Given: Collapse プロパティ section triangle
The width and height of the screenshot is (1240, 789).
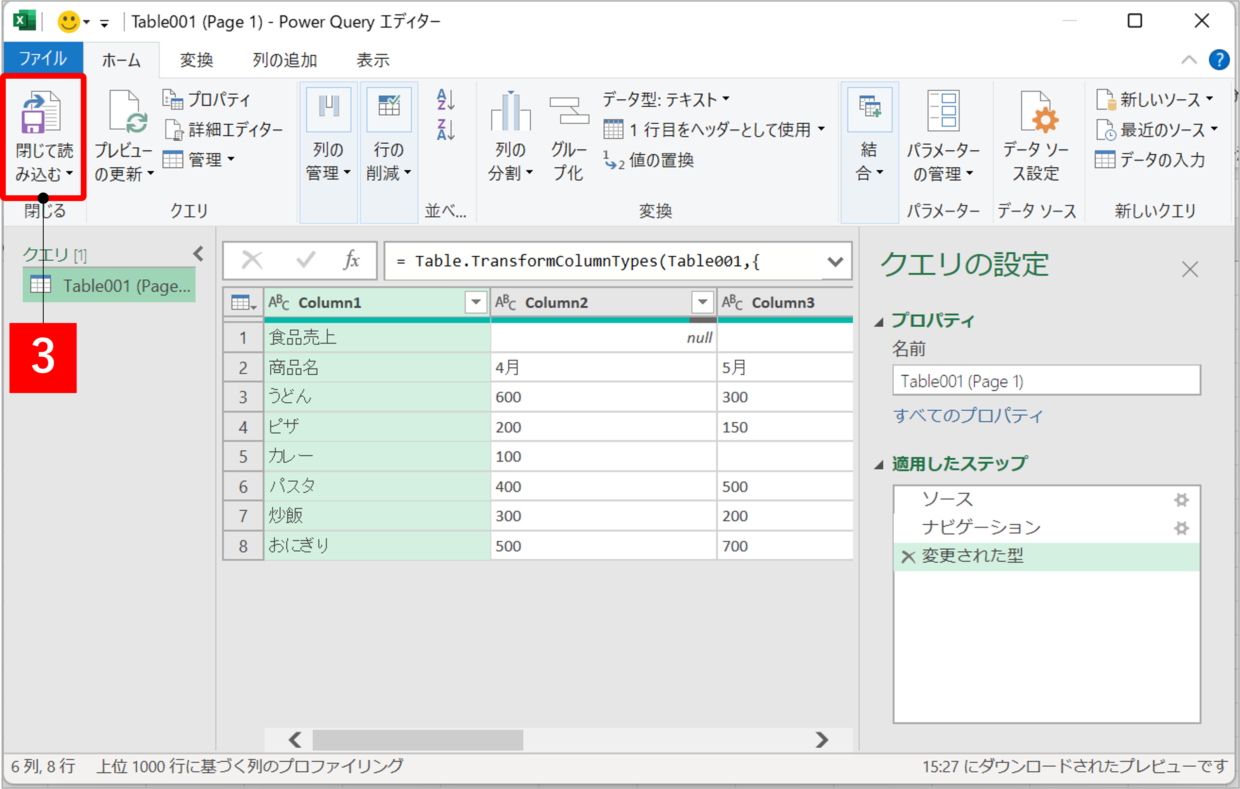Looking at the screenshot, I should pyautogui.click(x=879, y=321).
